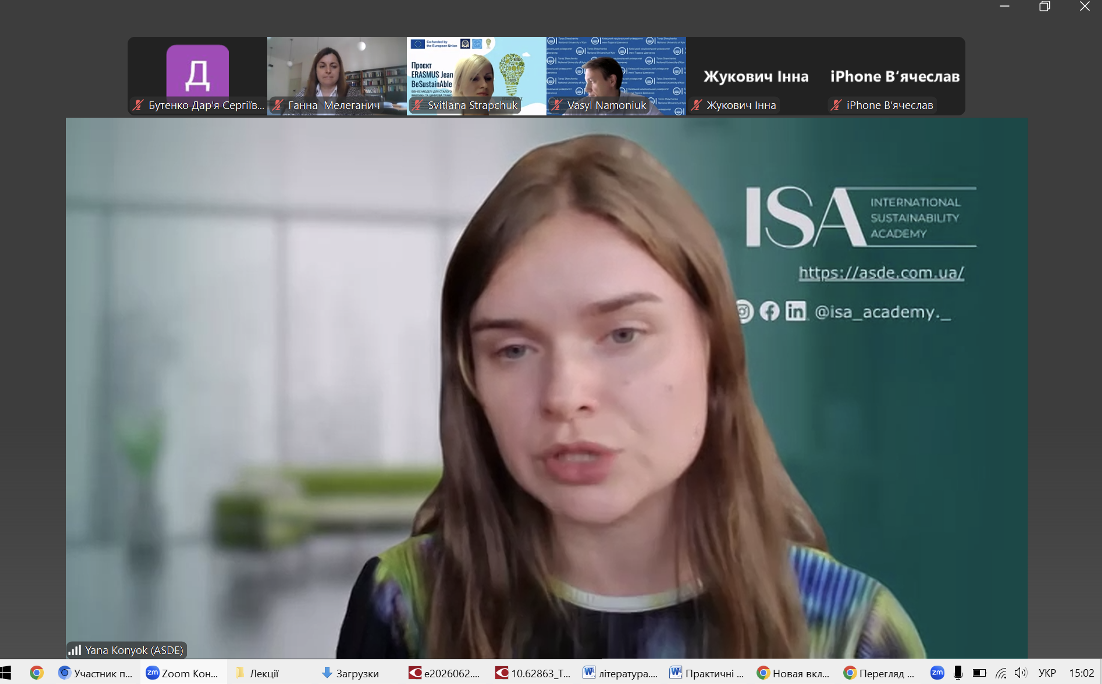Select the Svitlana Strapchuk video thumbnail
1102x684 pixels.
476,76
